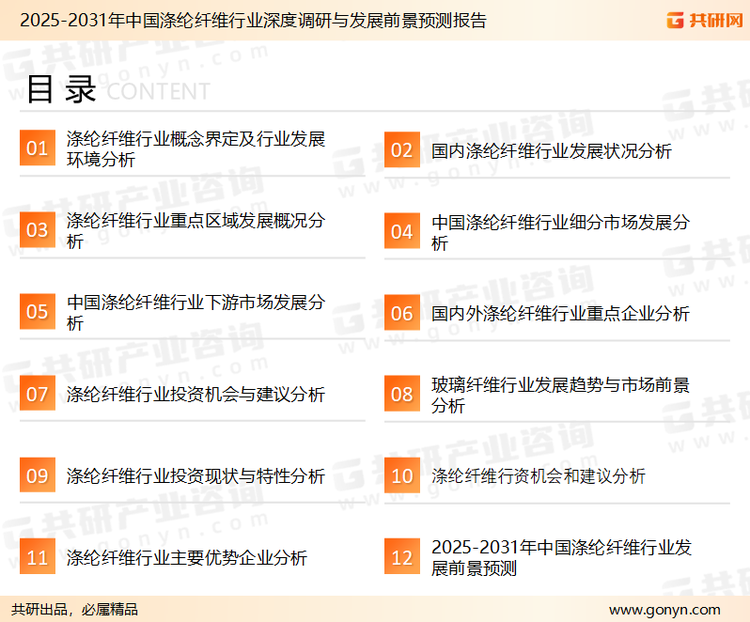Select chapter 玻璃纤维行业发展趋势与市场前景分析
The image size is (750, 622).
[560, 395]
